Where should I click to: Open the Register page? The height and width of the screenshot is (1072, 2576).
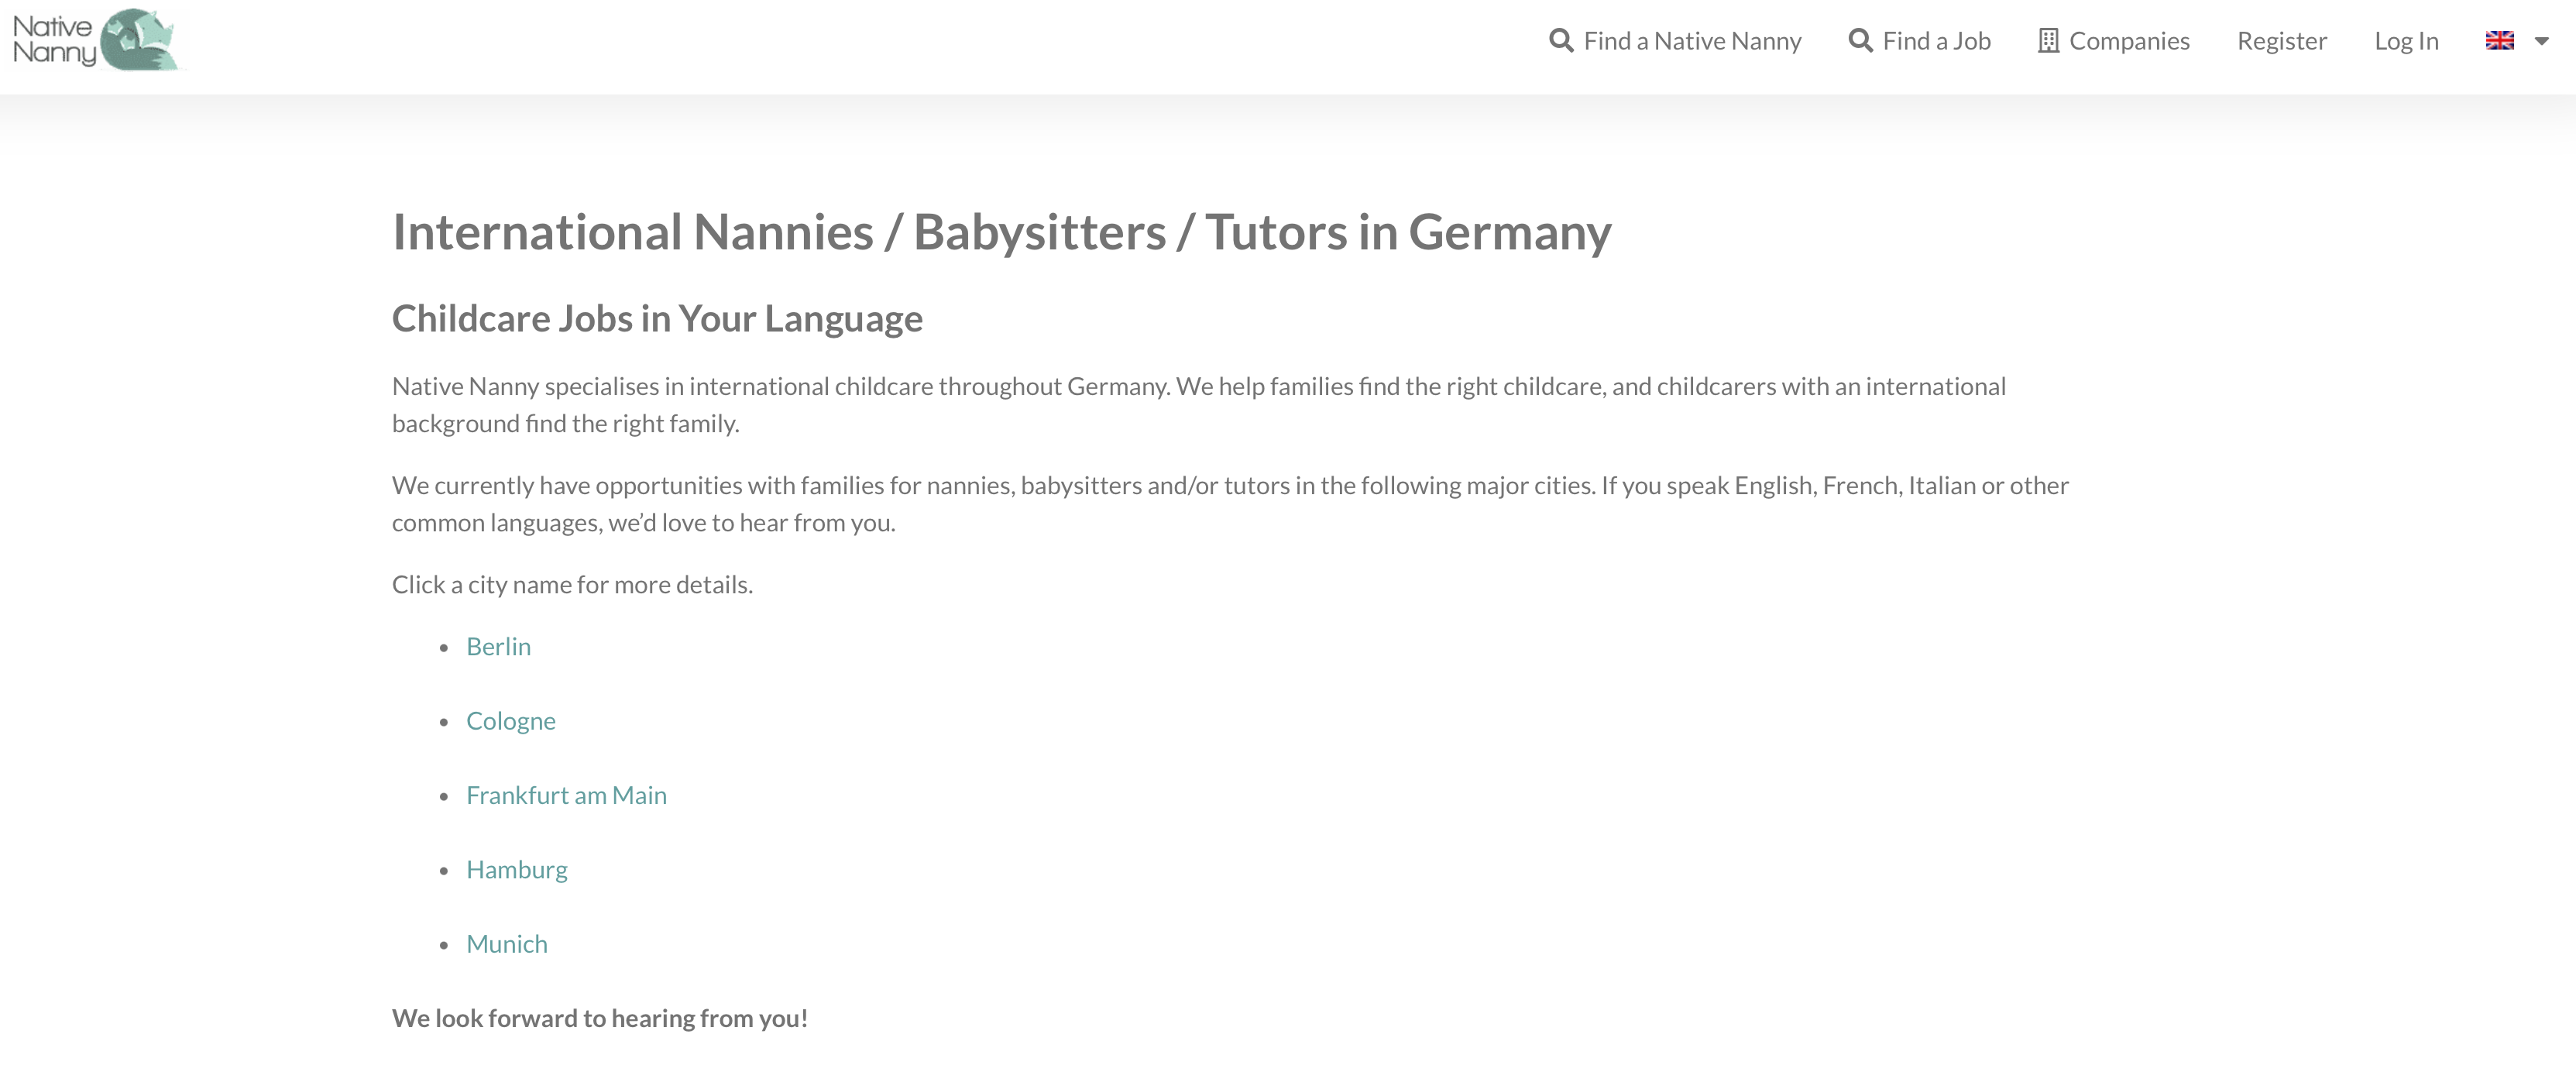pos(2282,41)
